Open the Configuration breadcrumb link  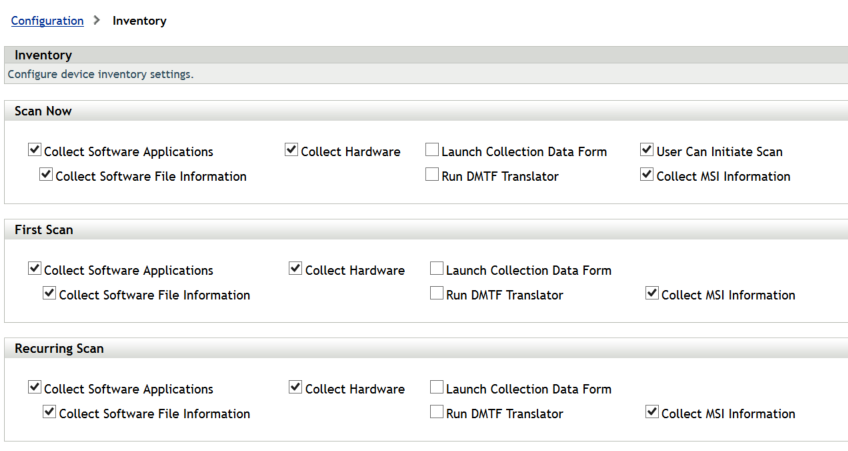point(47,20)
